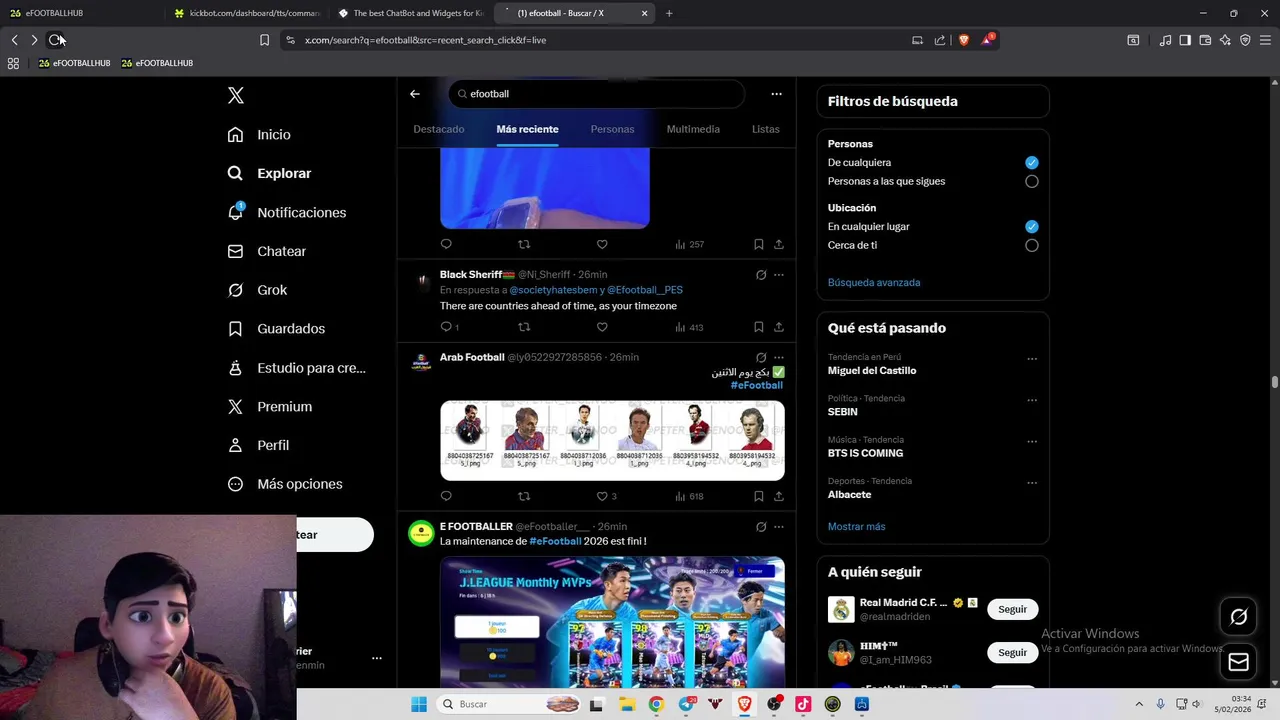Focus the efootball search field
1280x720 pixels.
(x=596, y=94)
